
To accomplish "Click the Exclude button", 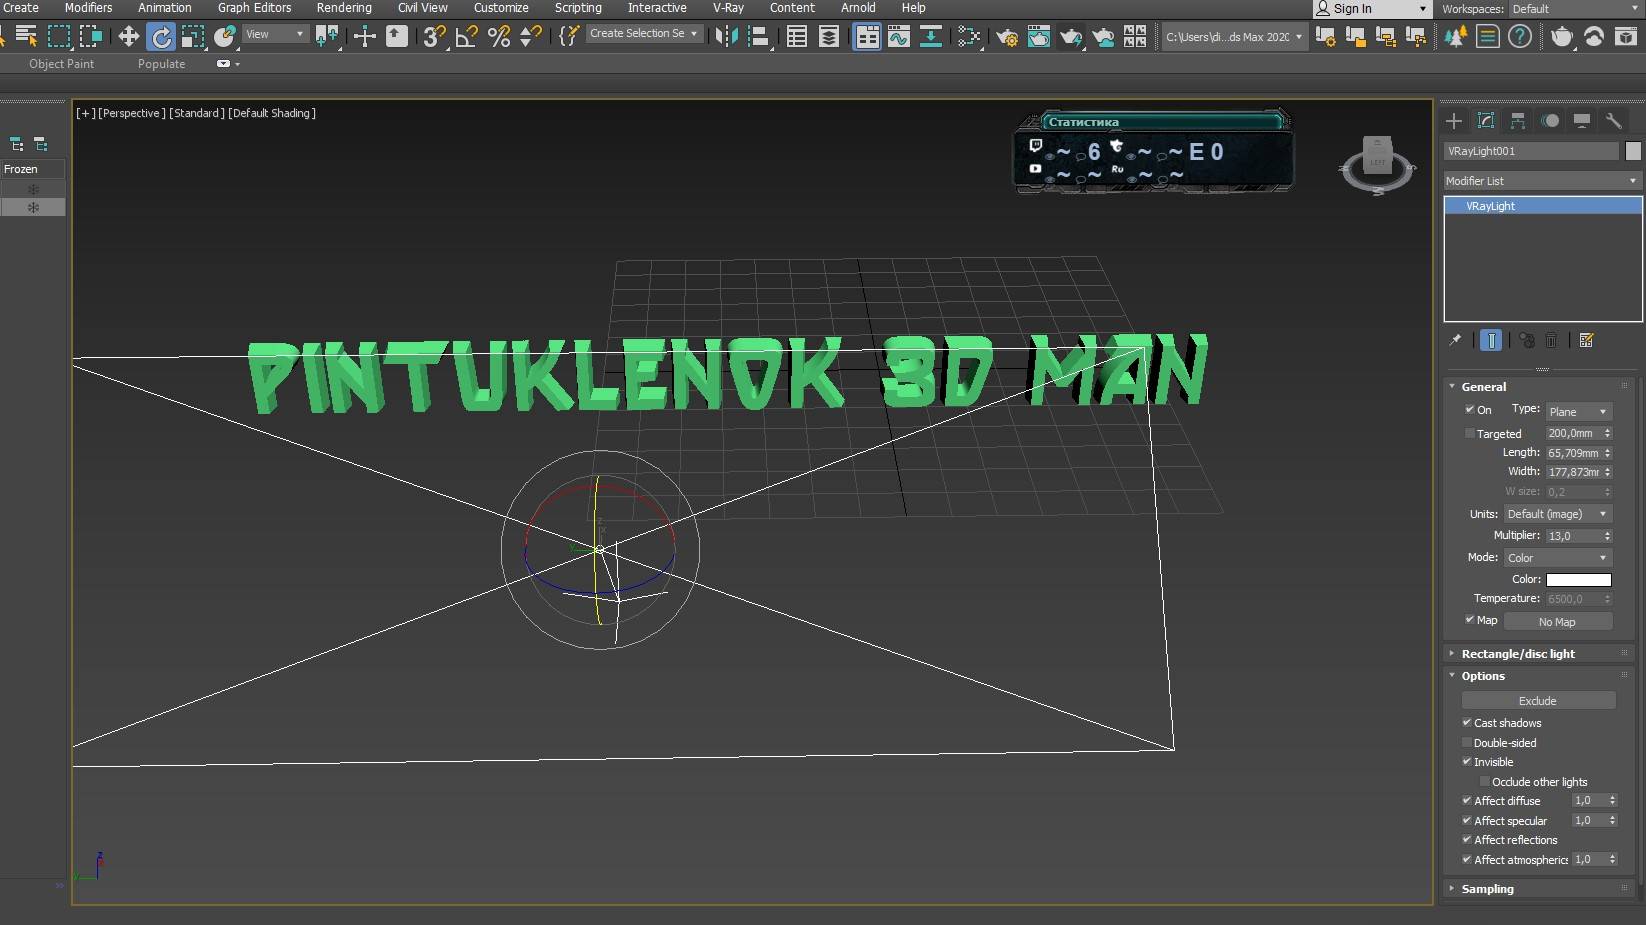I will point(1537,701).
